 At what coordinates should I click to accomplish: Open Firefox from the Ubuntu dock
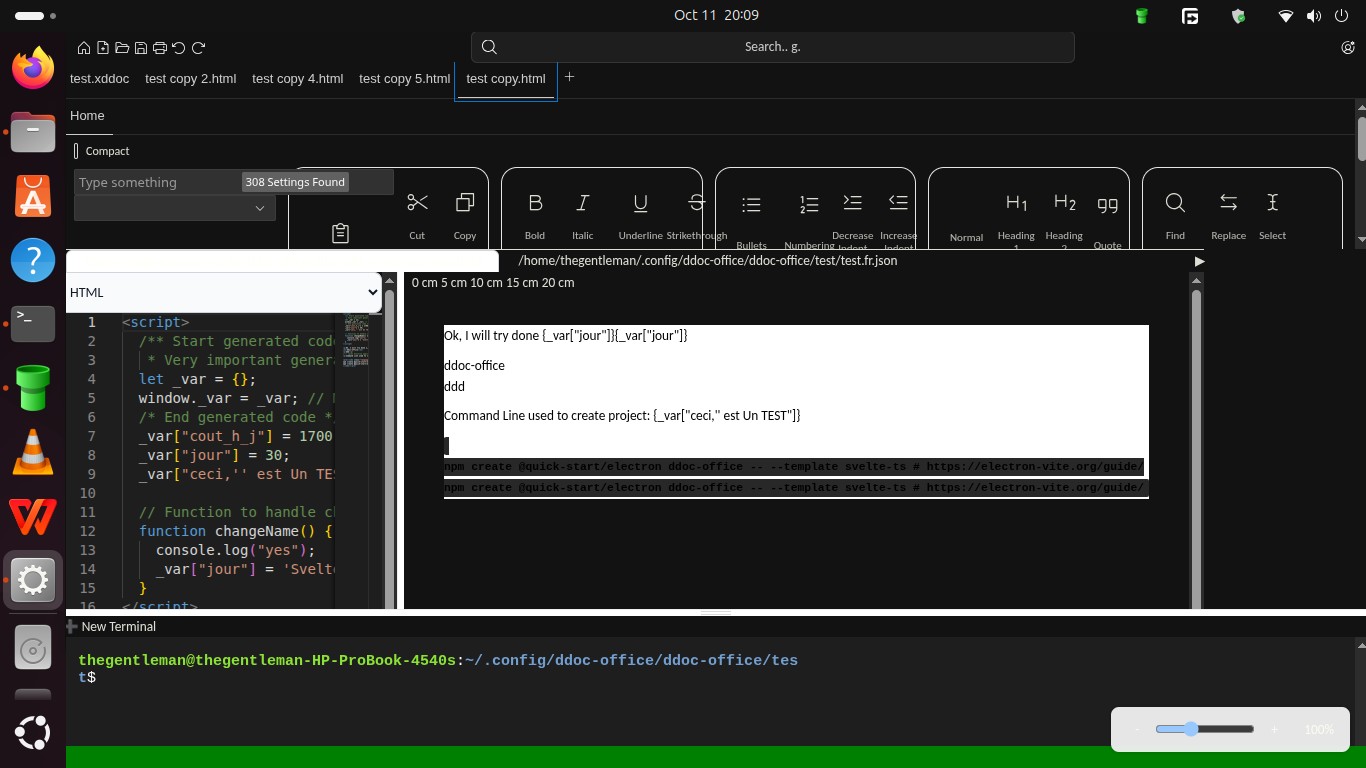click(x=33, y=68)
